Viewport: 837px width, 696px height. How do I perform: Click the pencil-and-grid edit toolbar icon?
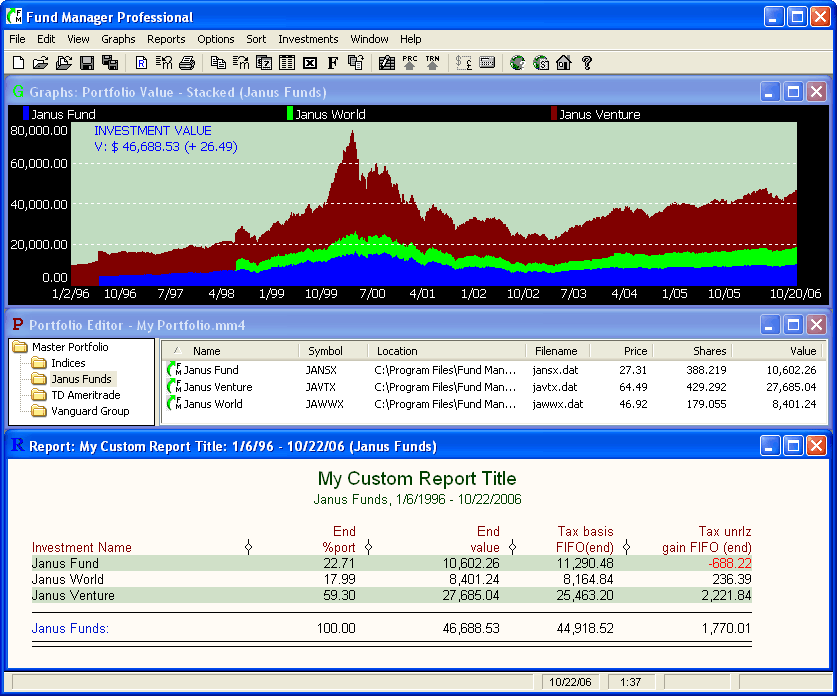point(386,63)
